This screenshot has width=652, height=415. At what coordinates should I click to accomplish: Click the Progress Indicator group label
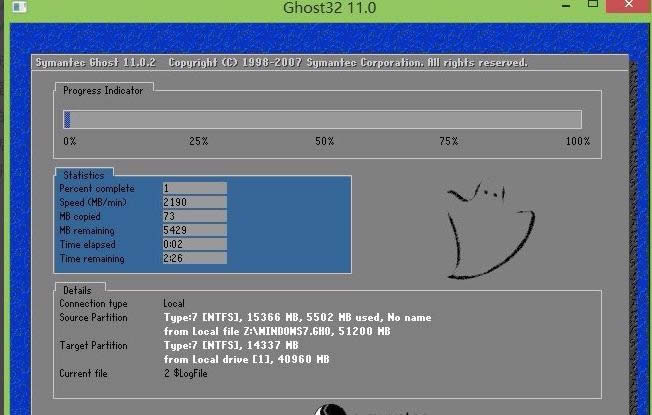pos(103,91)
